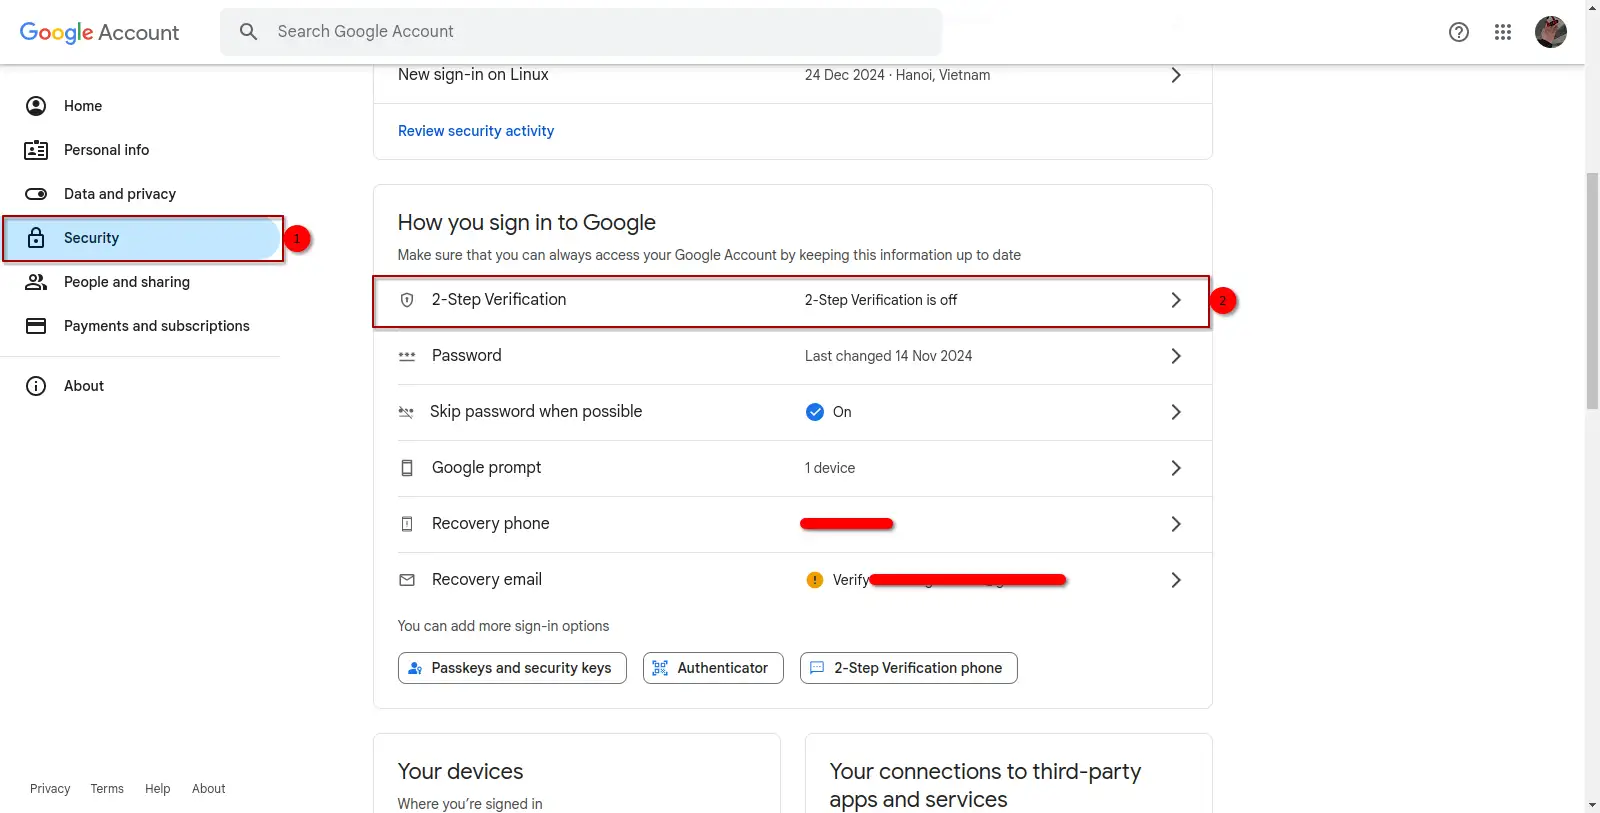The image size is (1600, 813).
Task: Click the third-party apps card heading
Action: (985, 786)
